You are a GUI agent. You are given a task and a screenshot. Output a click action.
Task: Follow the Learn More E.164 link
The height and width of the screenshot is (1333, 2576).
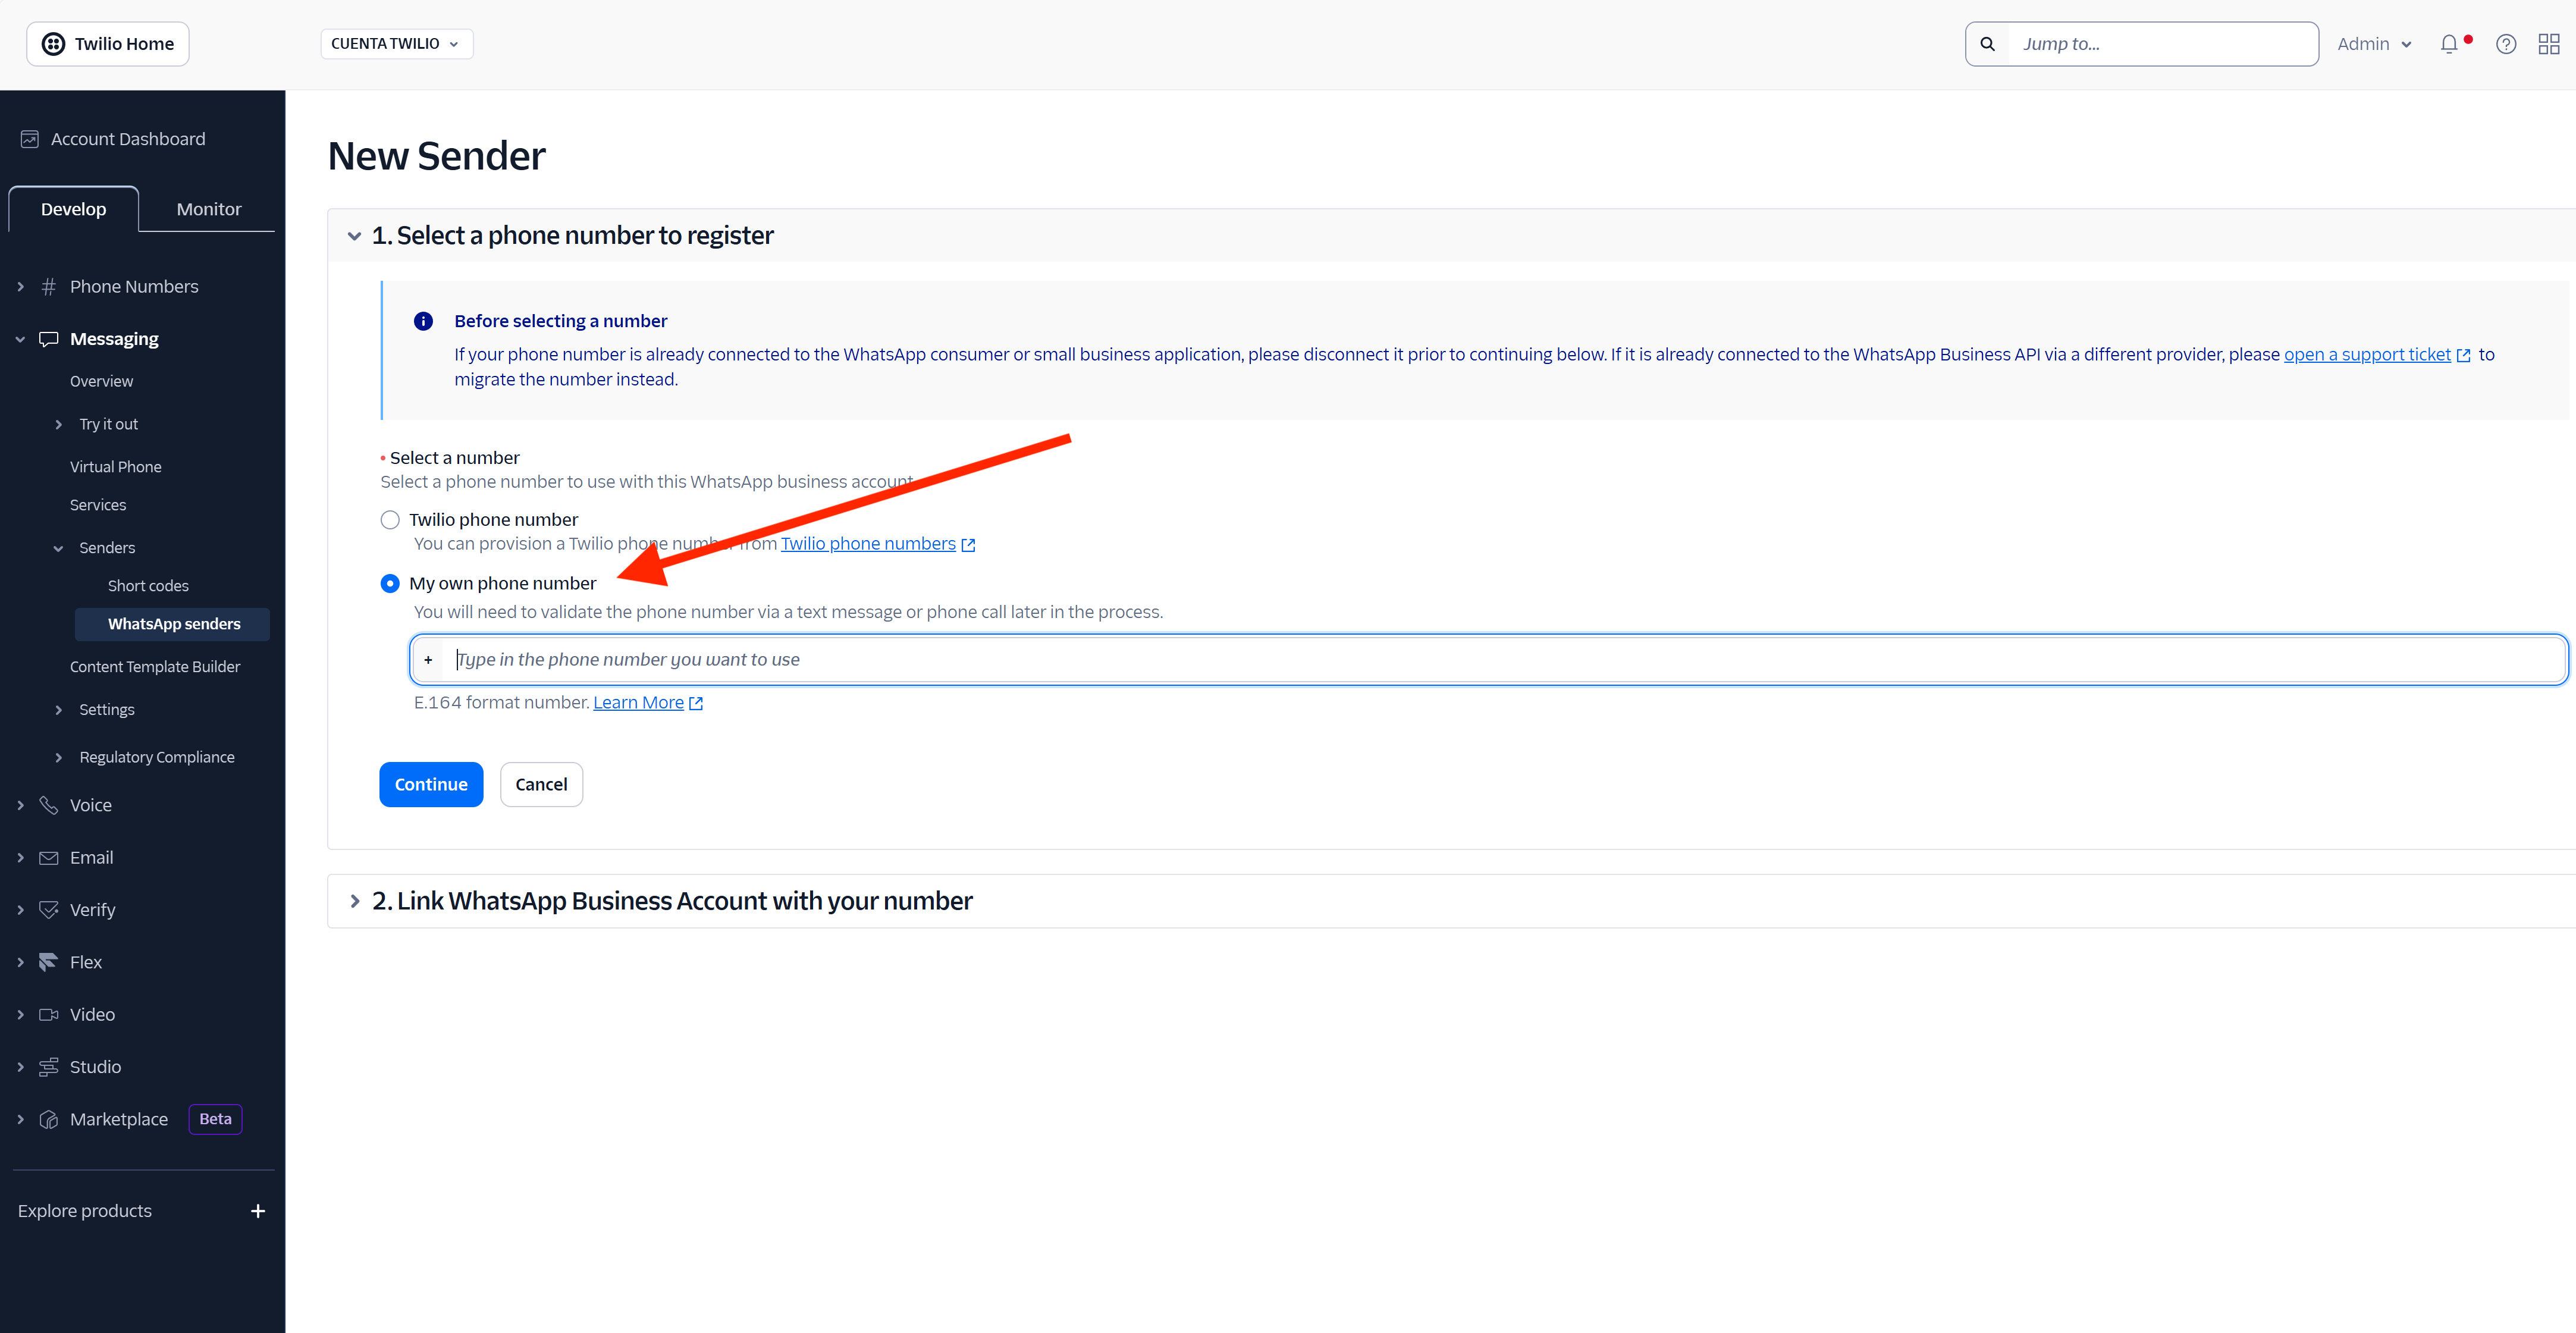[638, 702]
